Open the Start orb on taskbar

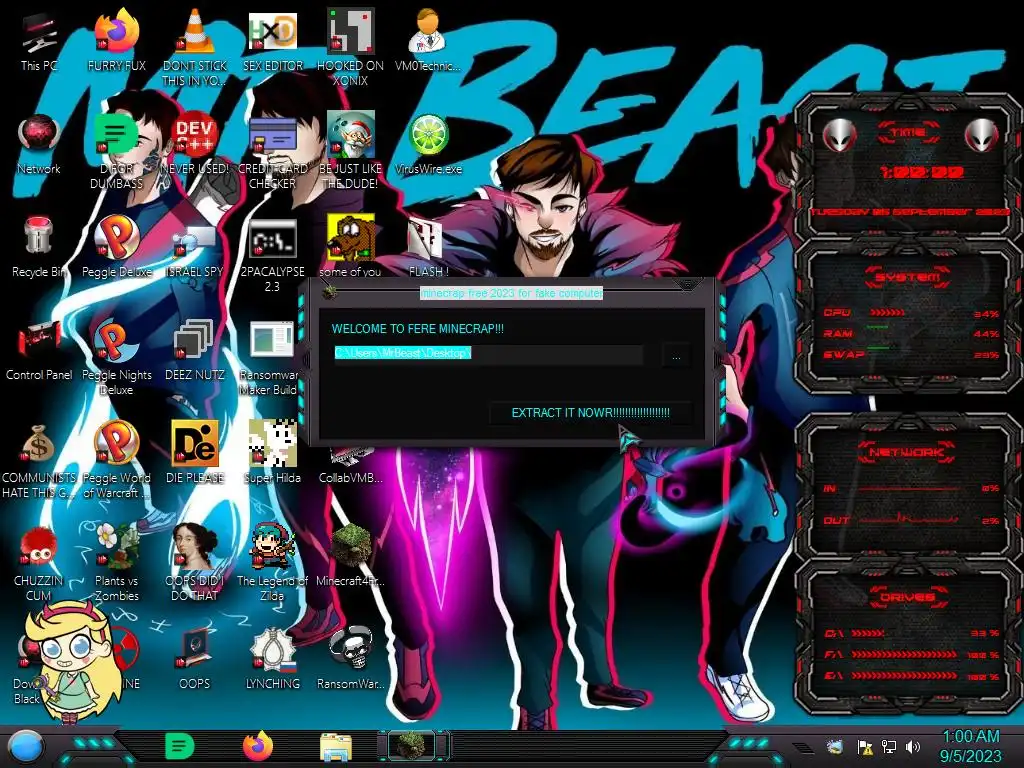pyautogui.click(x=26, y=746)
